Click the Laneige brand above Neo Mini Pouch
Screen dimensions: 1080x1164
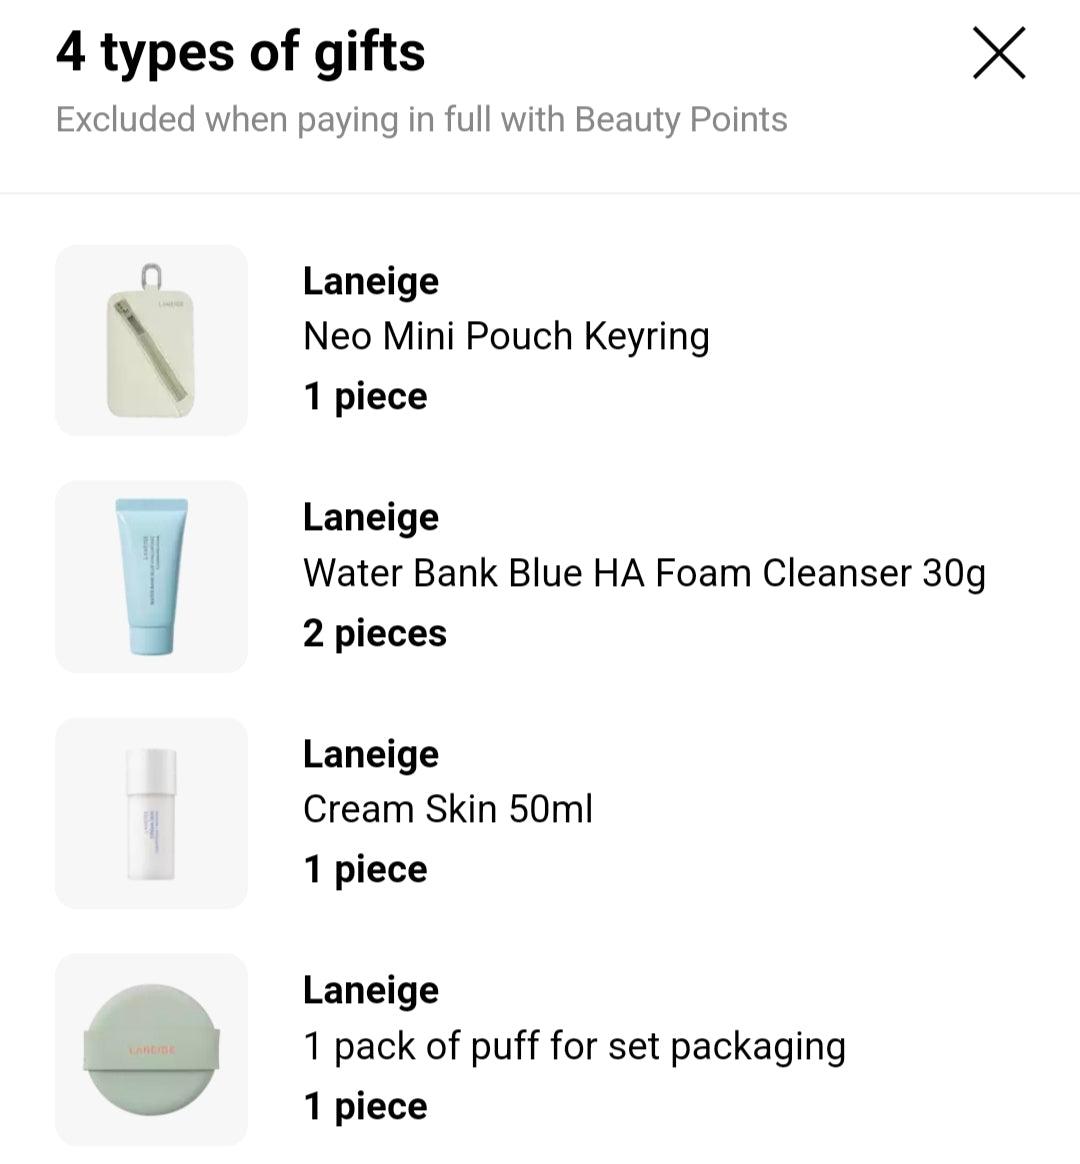(371, 281)
